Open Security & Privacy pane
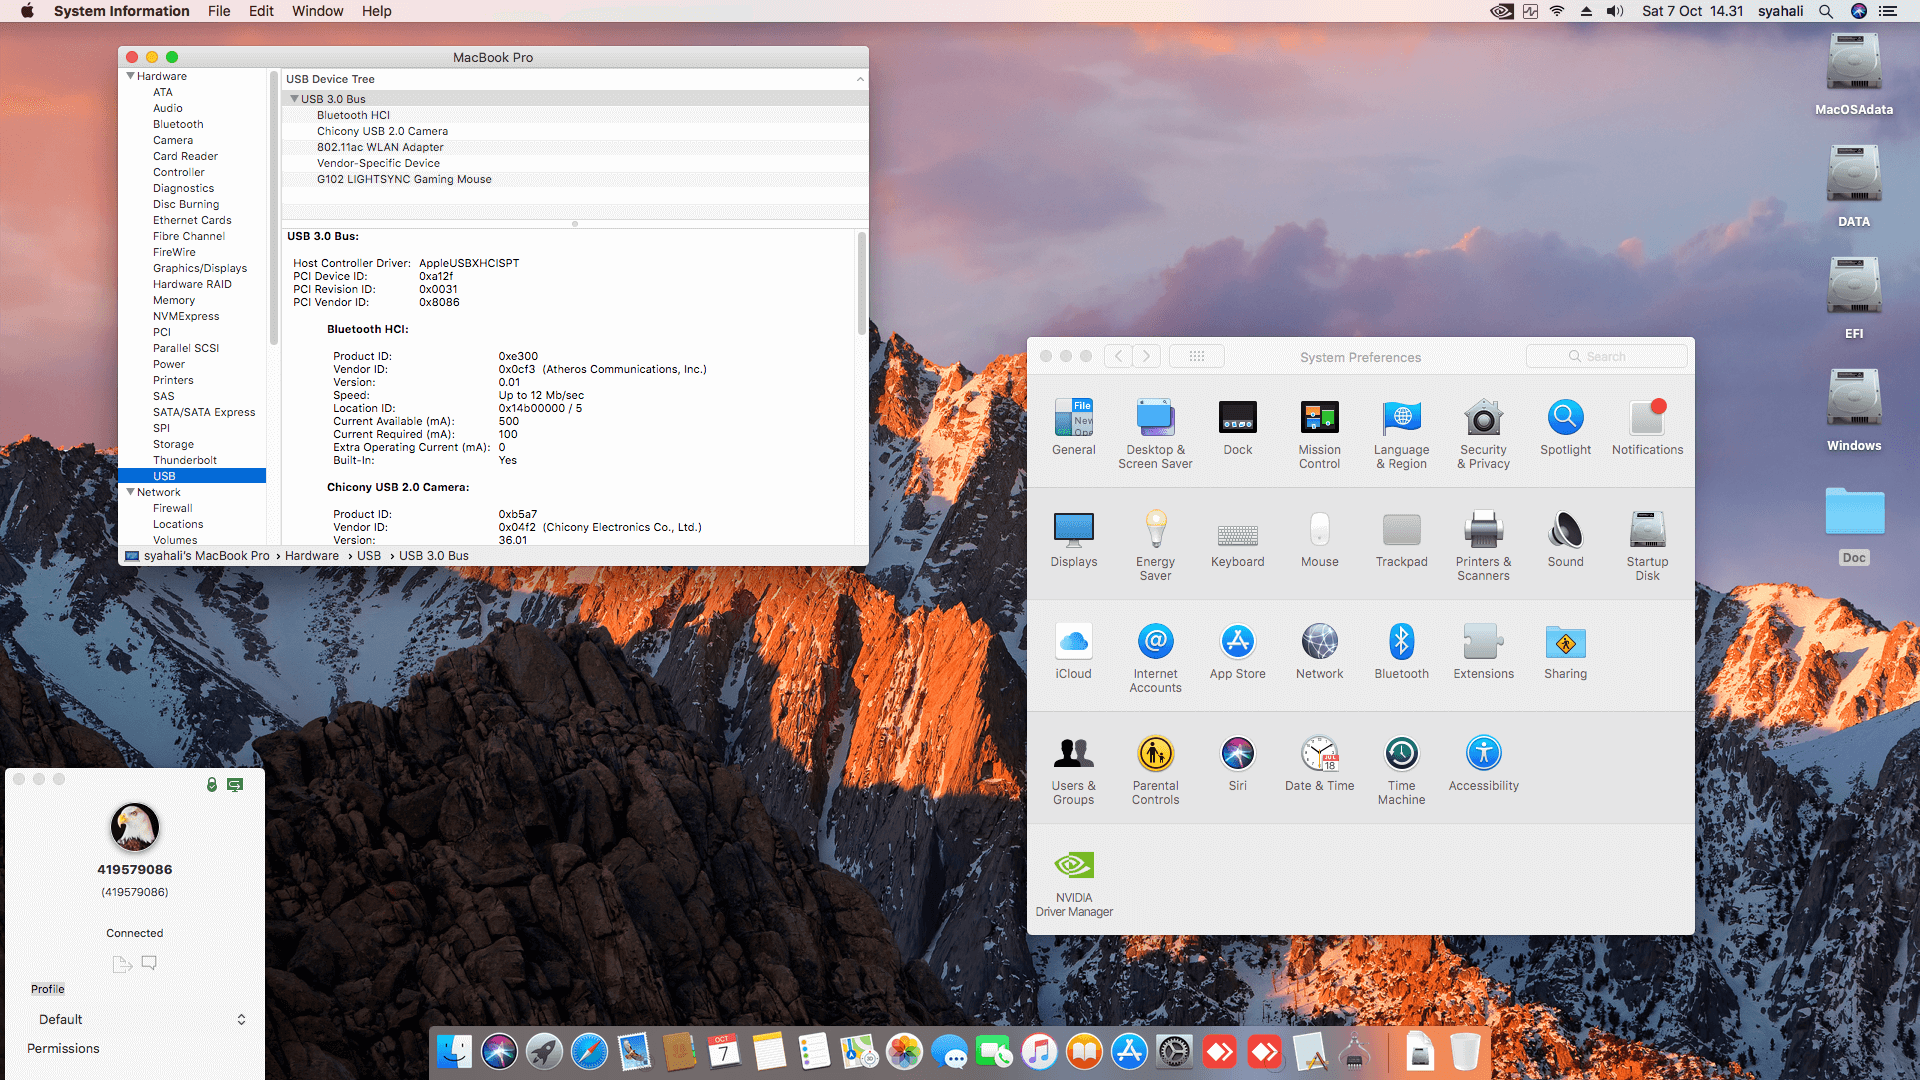1920x1080 pixels. 1483,419
